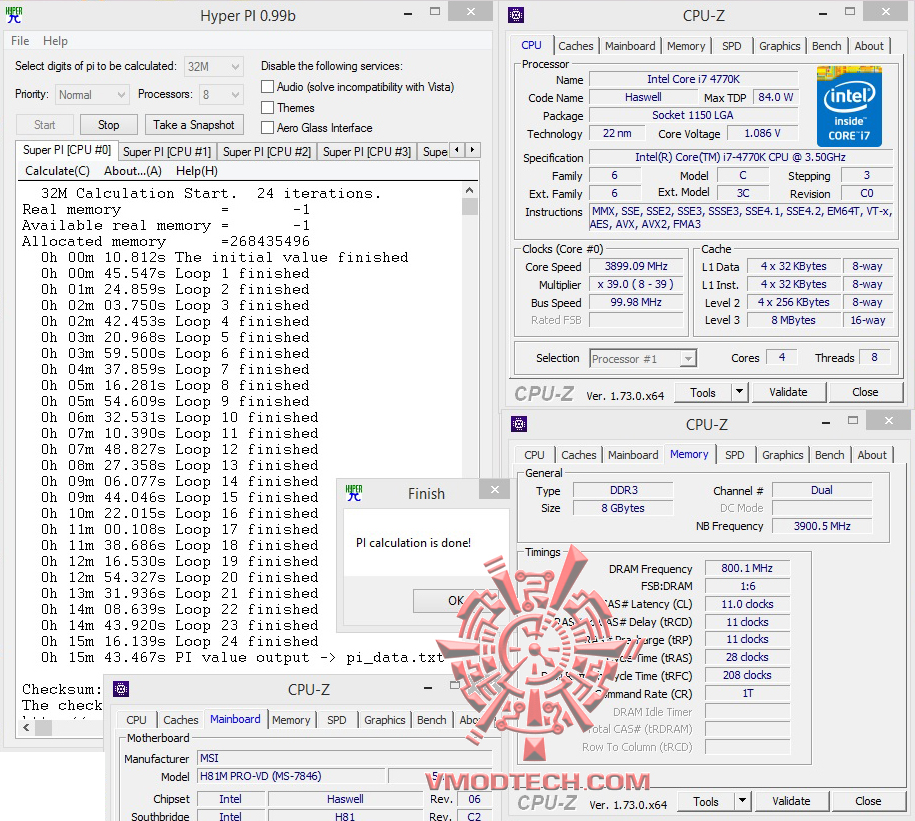Click the CPU-Z icon on the Mainboard window
This screenshot has height=821, width=915.
121,689
